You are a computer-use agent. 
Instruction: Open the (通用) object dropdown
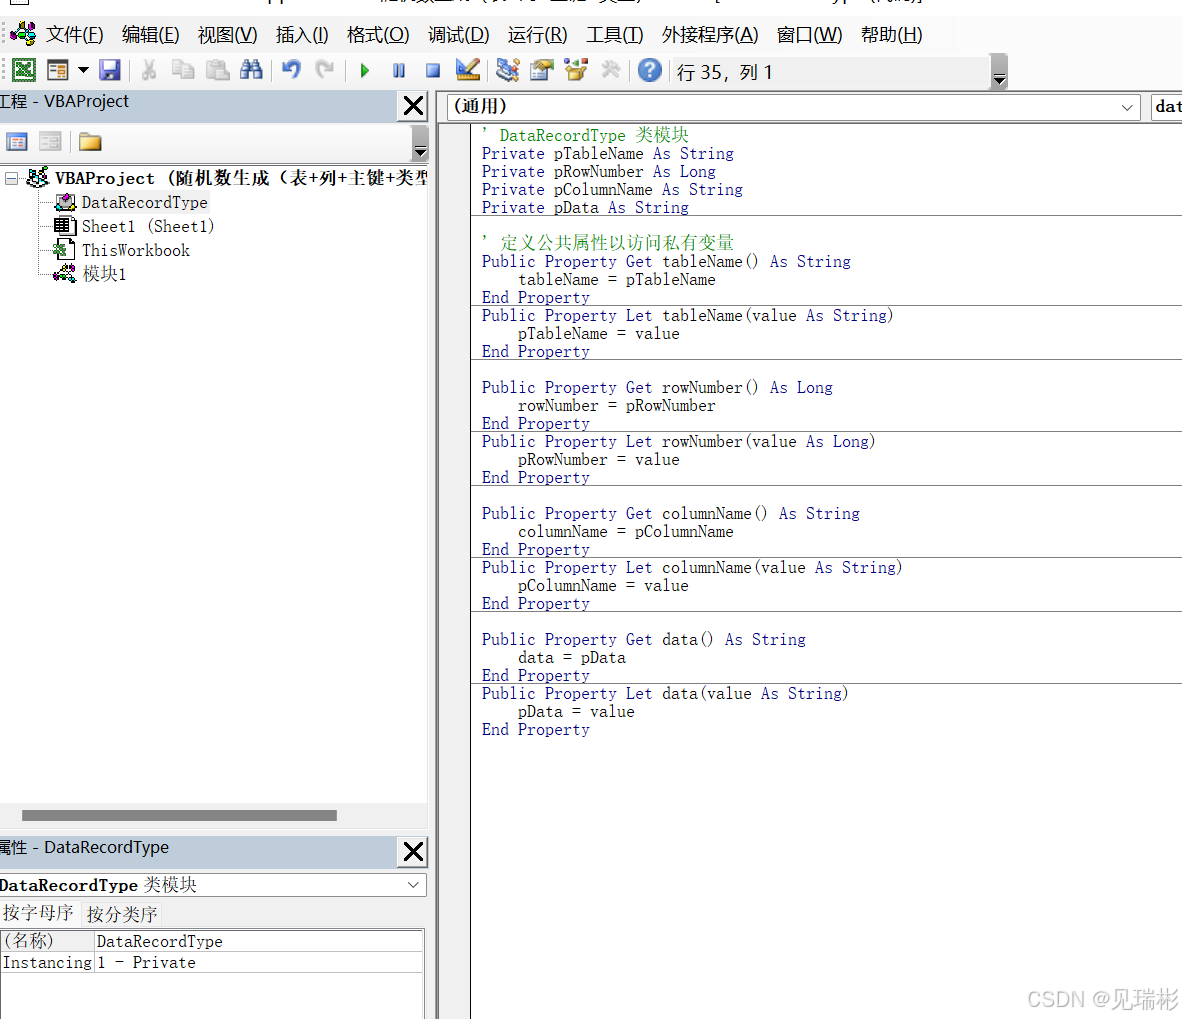1127,107
